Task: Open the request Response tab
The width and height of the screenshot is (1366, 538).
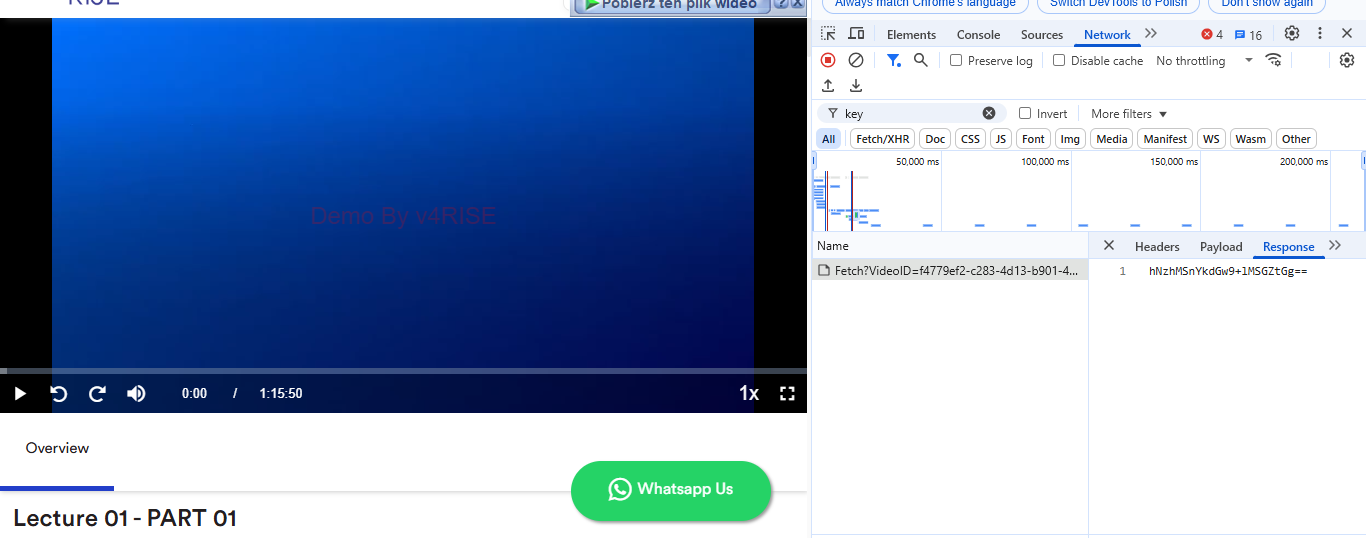Action: point(1288,247)
